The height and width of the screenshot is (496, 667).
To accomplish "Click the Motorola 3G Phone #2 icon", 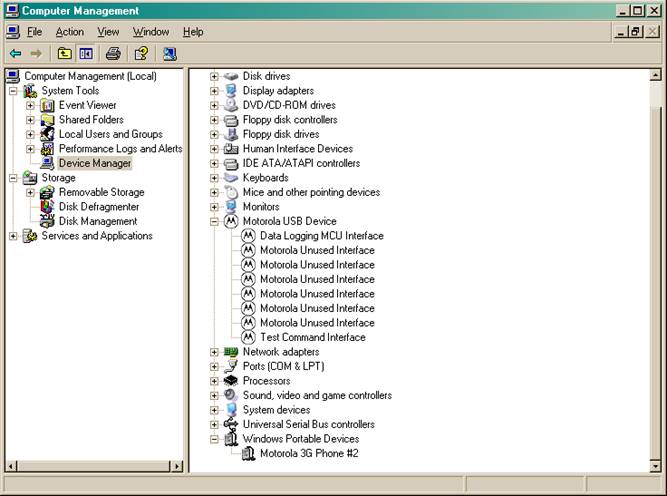I will [x=248, y=453].
